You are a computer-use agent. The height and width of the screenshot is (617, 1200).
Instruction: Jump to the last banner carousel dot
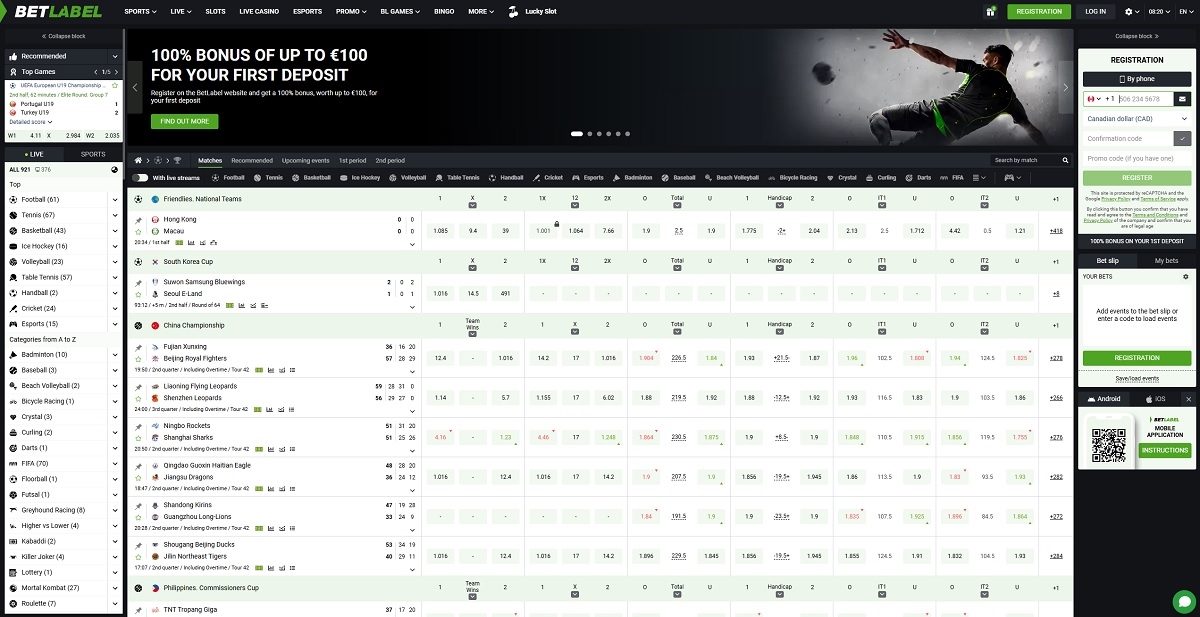coord(628,133)
